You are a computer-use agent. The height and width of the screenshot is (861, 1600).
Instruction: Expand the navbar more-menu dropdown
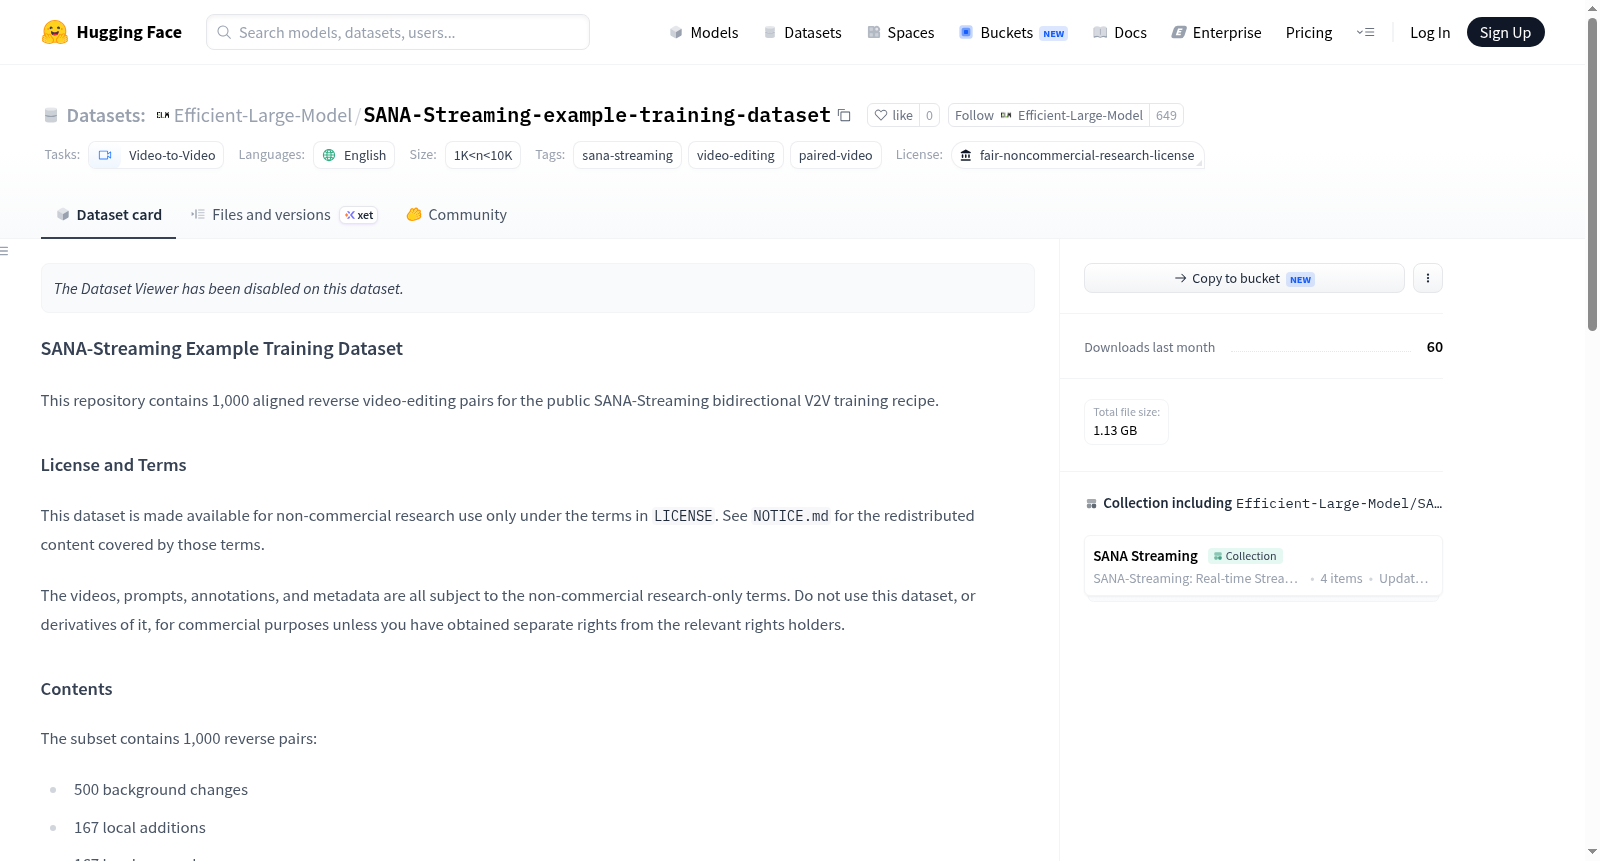(x=1365, y=32)
